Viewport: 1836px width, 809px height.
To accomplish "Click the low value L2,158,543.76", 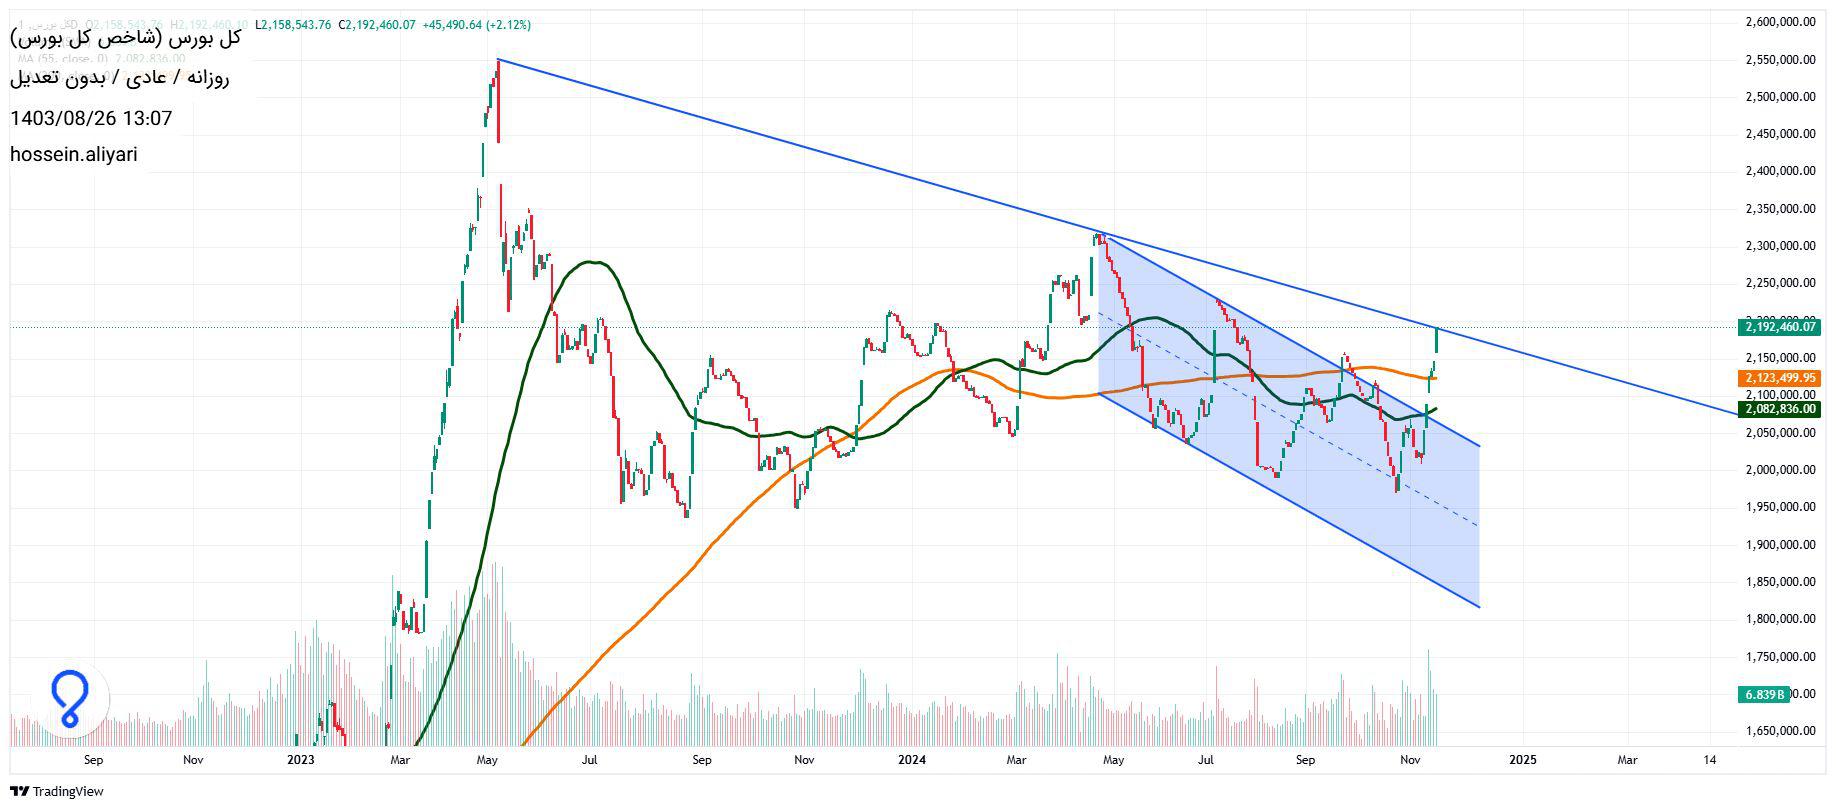I will [x=293, y=24].
